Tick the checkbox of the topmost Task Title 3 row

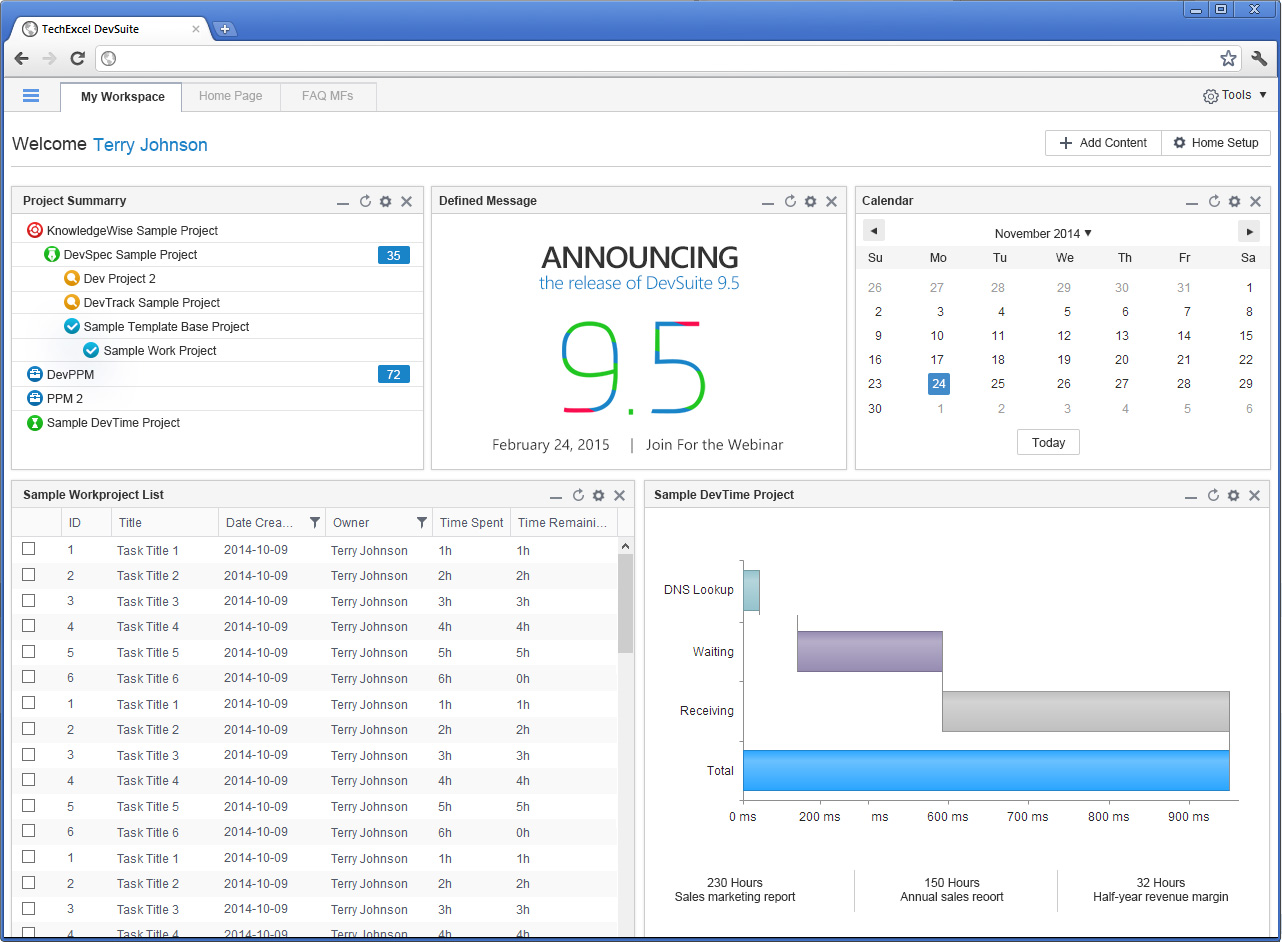29,600
